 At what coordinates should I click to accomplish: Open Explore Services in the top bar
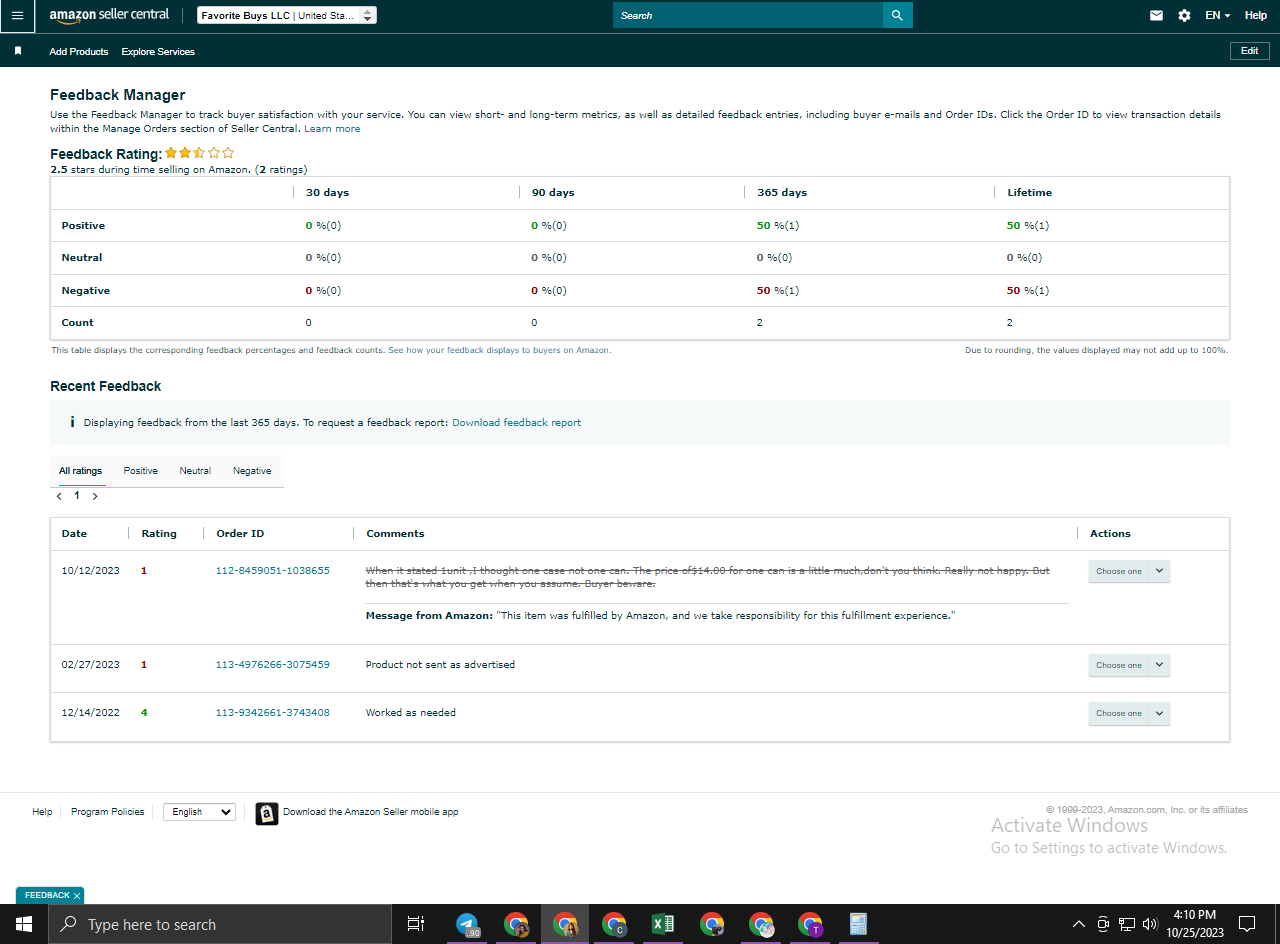(158, 51)
